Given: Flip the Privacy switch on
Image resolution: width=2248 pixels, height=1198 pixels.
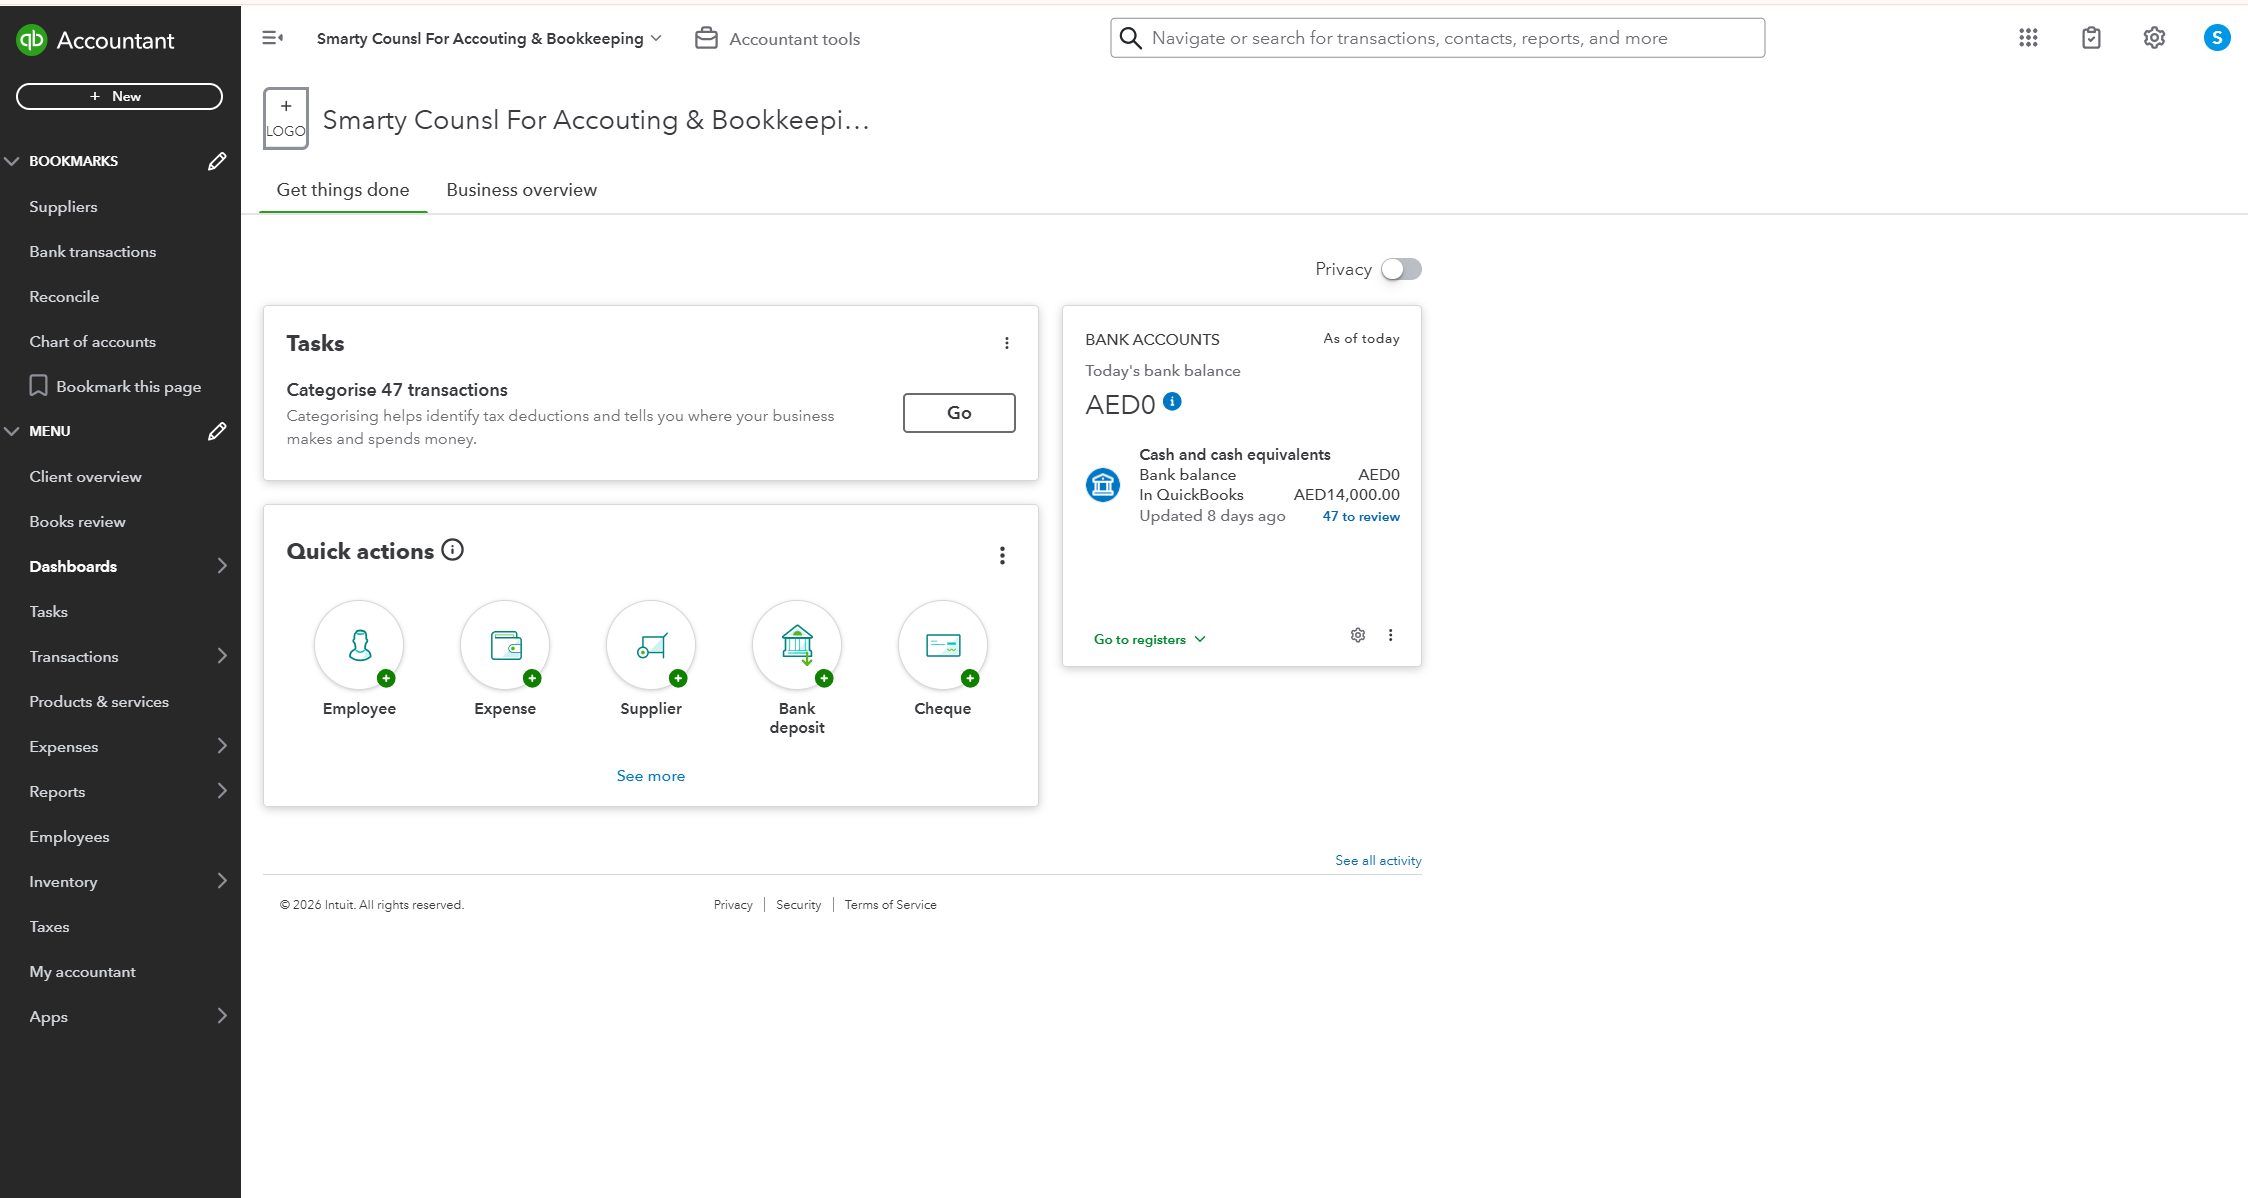Looking at the screenshot, I should pyautogui.click(x=1401, y=268).
